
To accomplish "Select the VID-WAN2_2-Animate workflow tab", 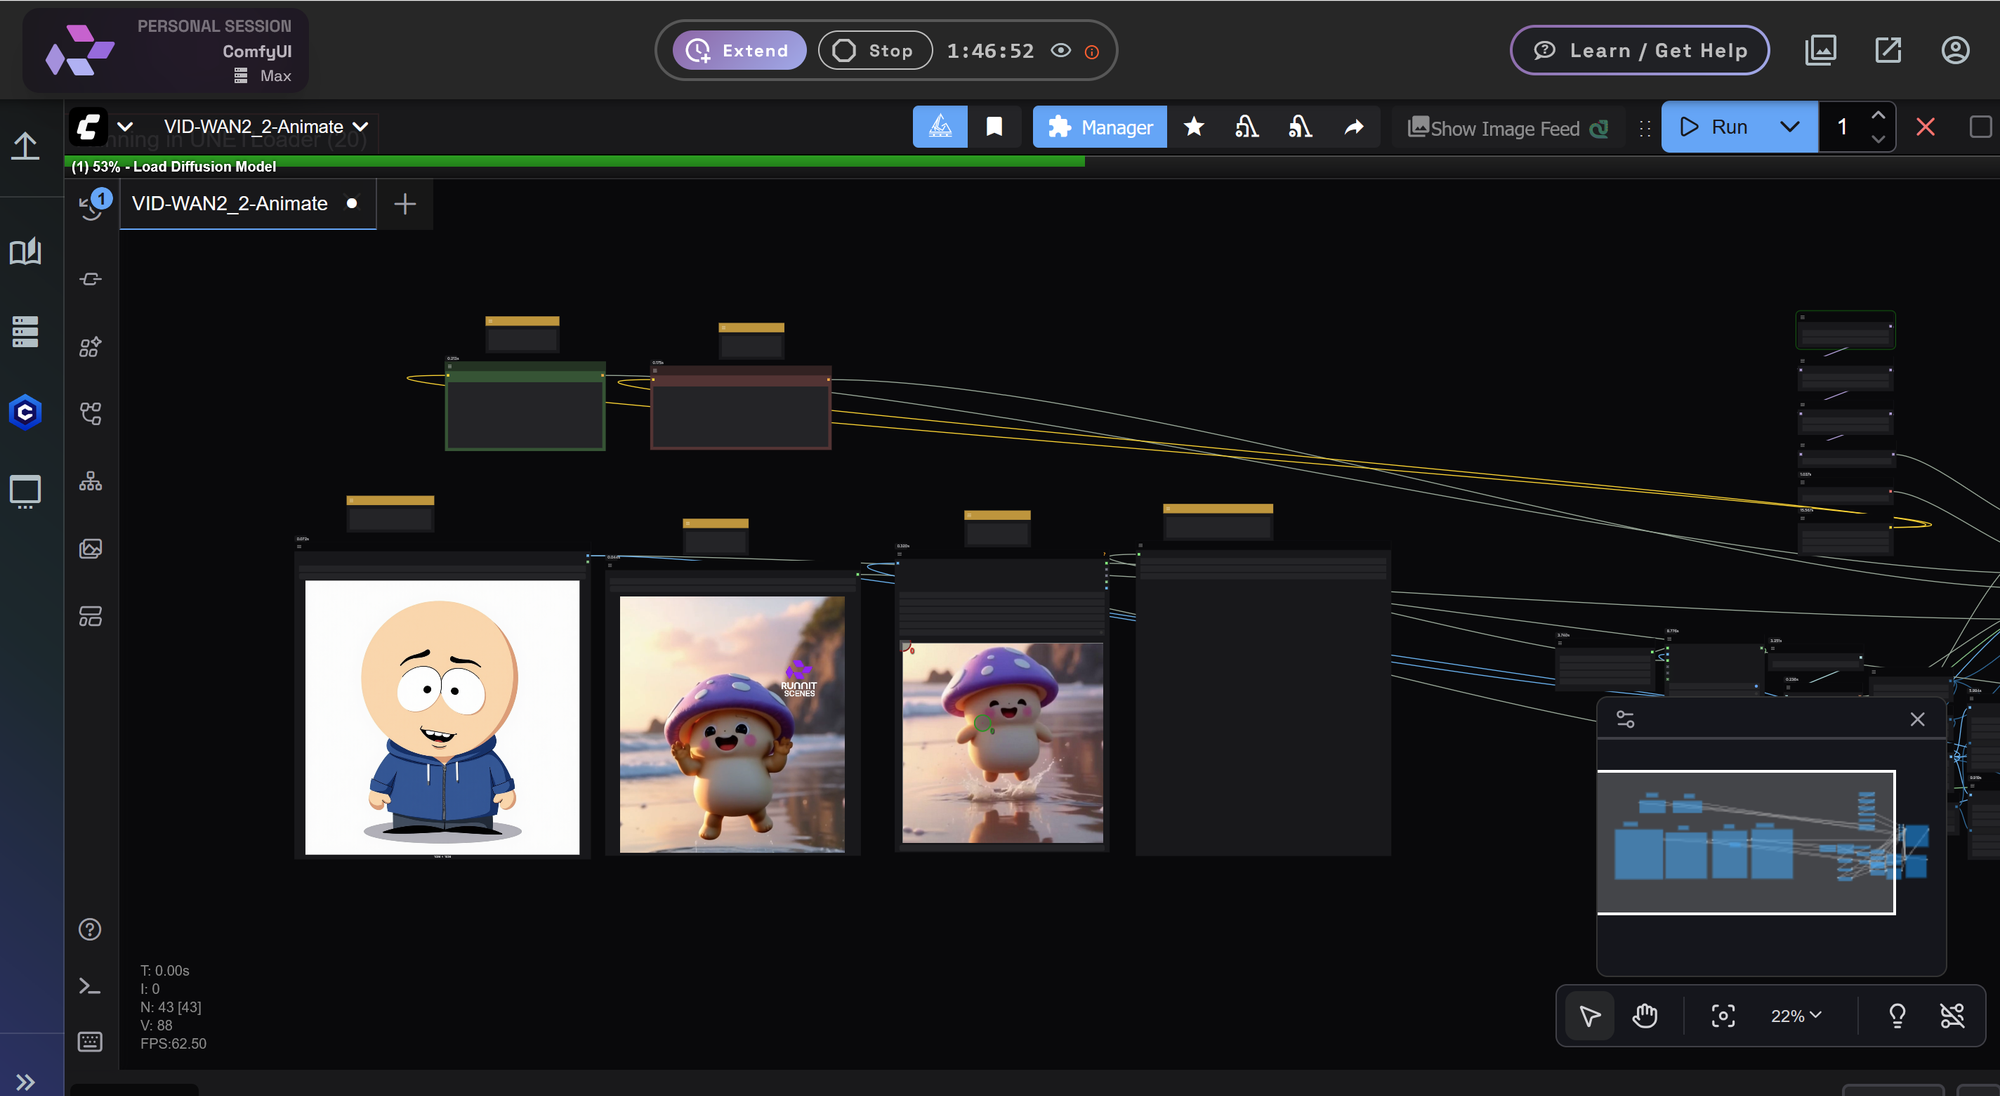I will pyautogui.click(x=230, y=204).
